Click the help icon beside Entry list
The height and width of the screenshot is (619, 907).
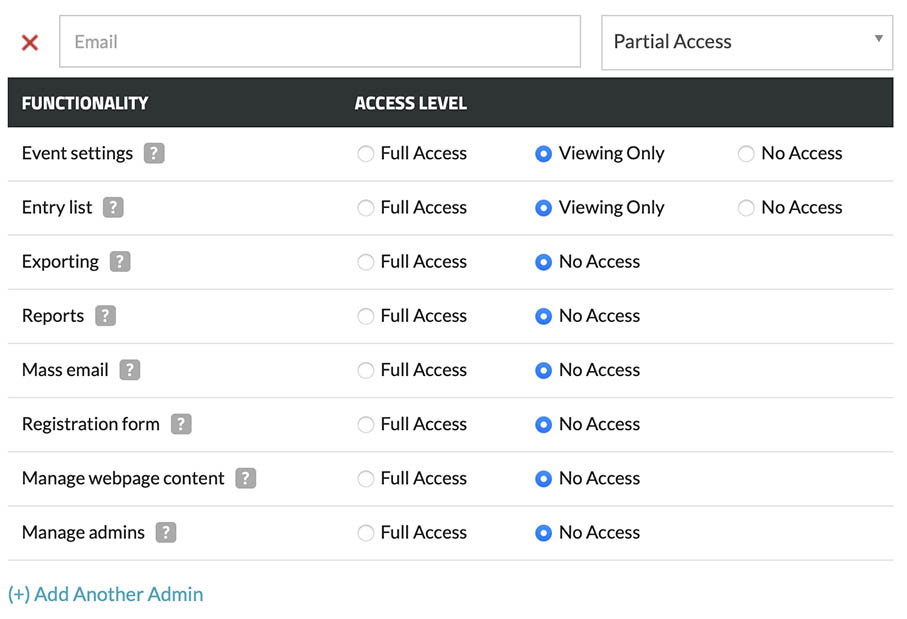(113, 208)
